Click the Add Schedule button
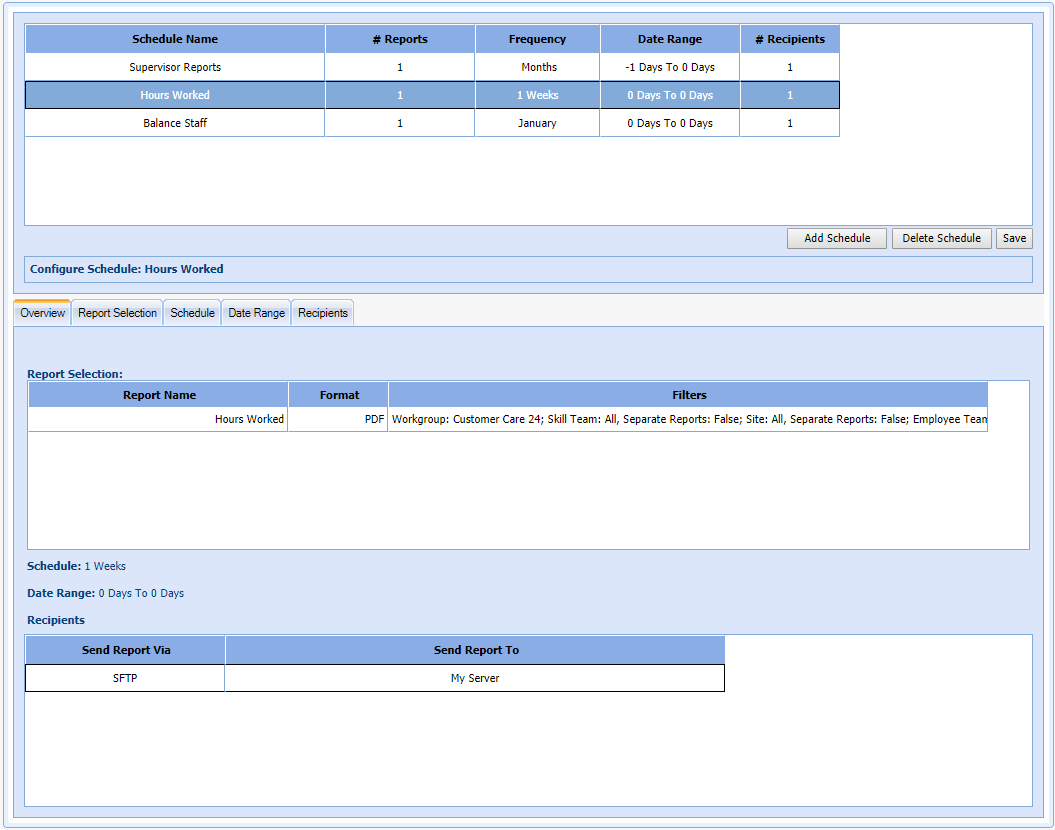1055x830 pixels. coord(837,239)
